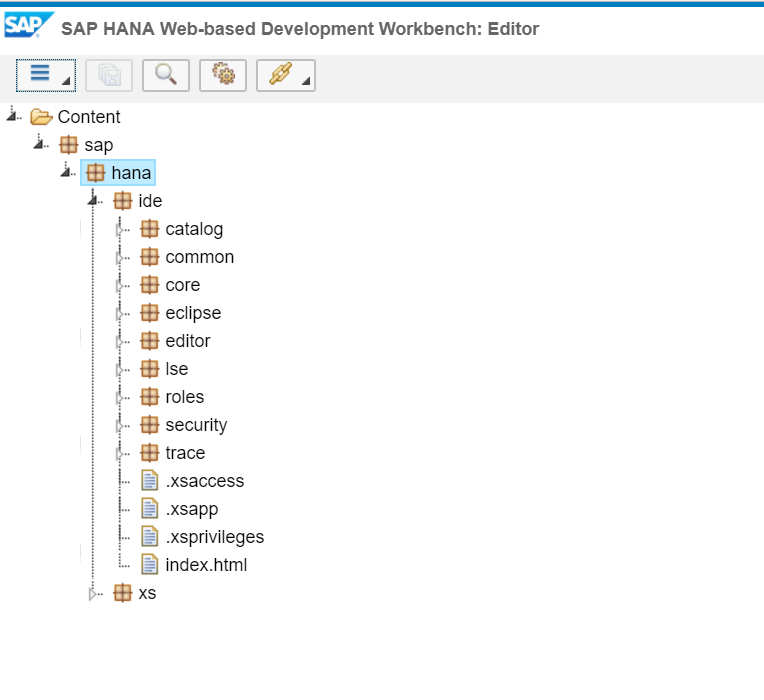This screenshot has width=764, height=700.
Task: Open the index.html file name
Action: pyautogui.click(x=206, y=565)
